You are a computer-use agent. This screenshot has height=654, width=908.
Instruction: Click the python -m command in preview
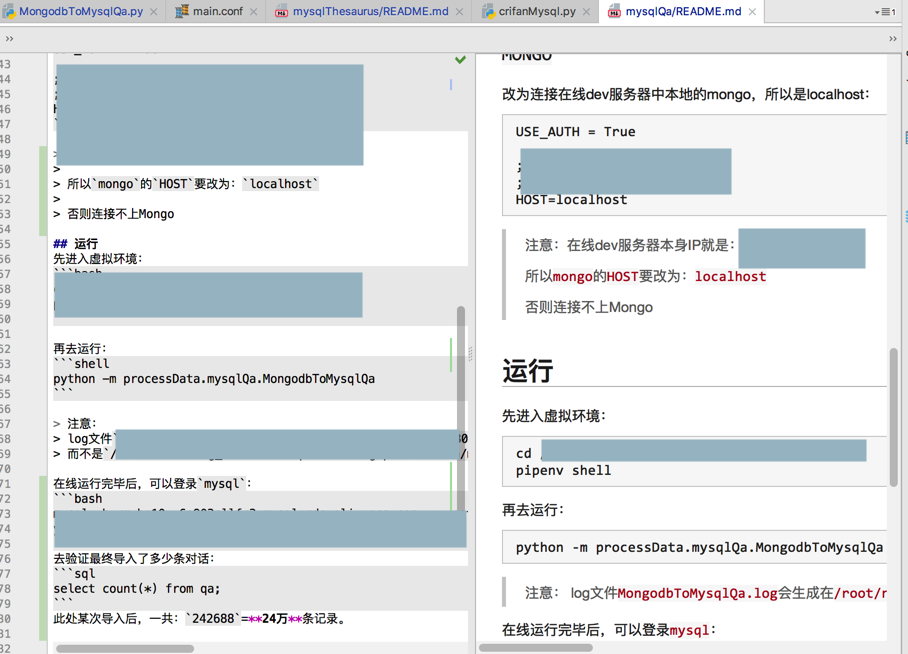pyautogui.click(x=699, y=547)
